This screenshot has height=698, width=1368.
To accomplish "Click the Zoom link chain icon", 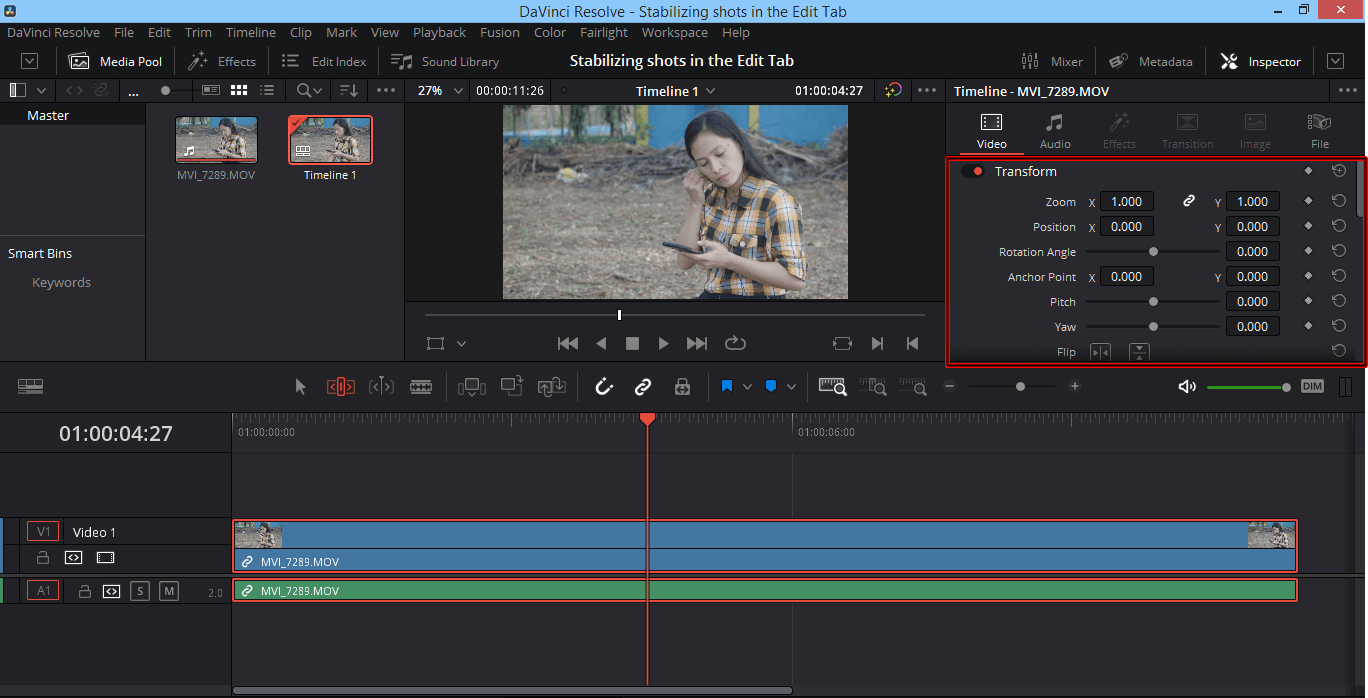I will point(1189,201).
